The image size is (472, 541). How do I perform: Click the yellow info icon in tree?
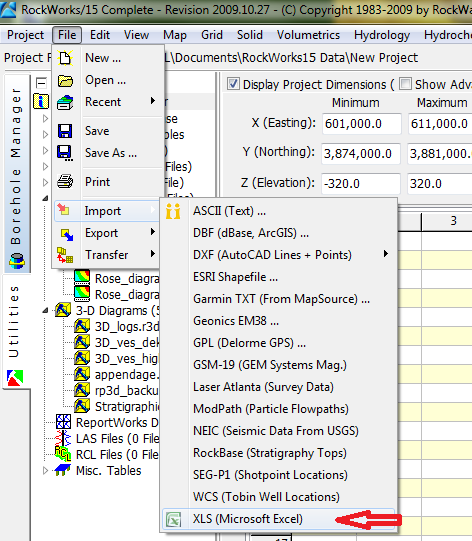41,101
